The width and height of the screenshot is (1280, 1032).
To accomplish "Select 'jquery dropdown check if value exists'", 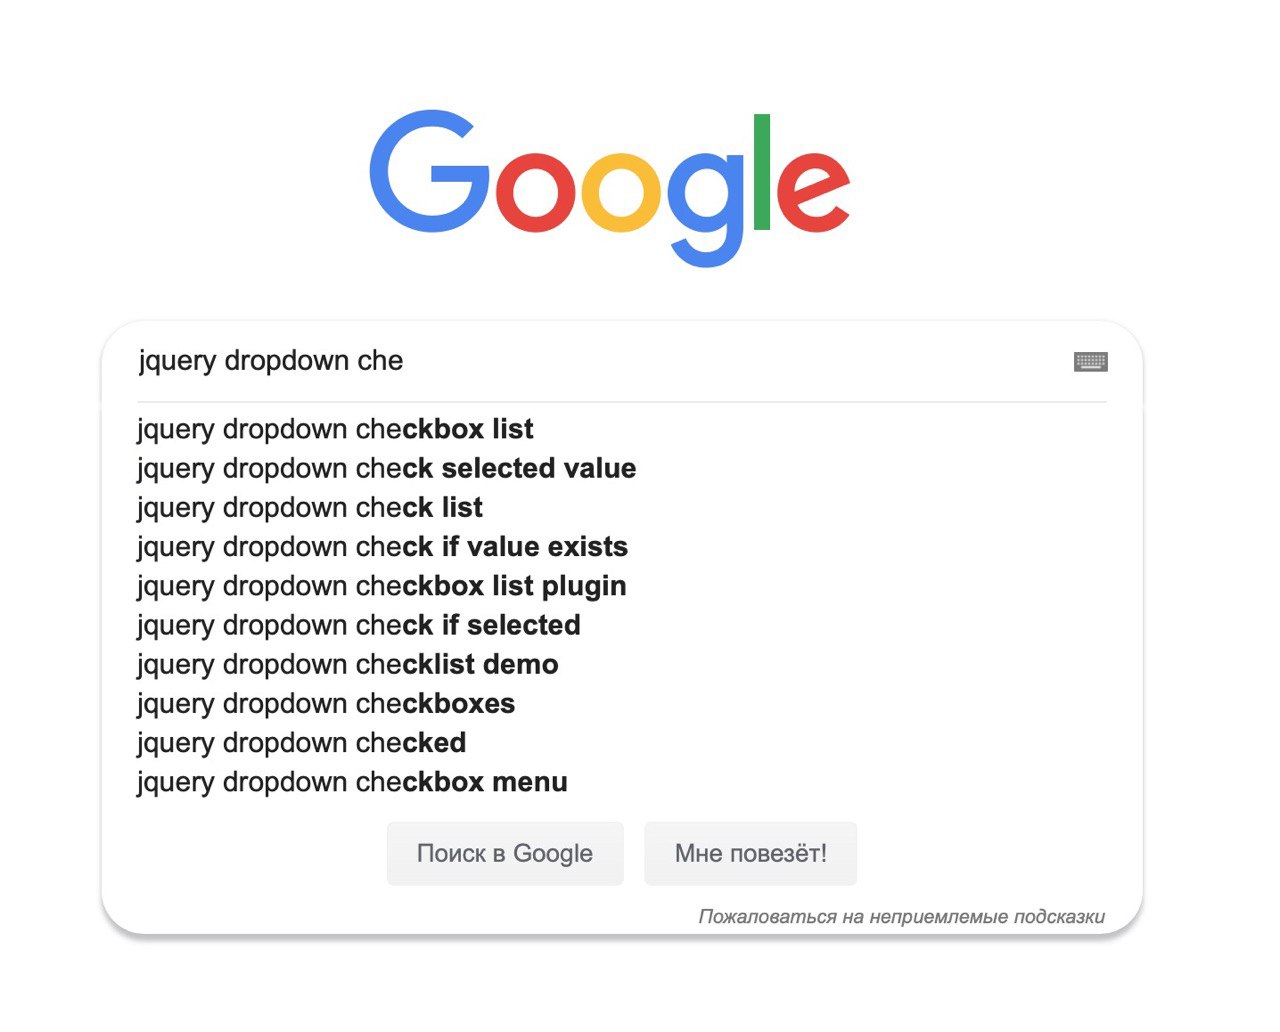I will pyautogui.click(x=382, y=547).
